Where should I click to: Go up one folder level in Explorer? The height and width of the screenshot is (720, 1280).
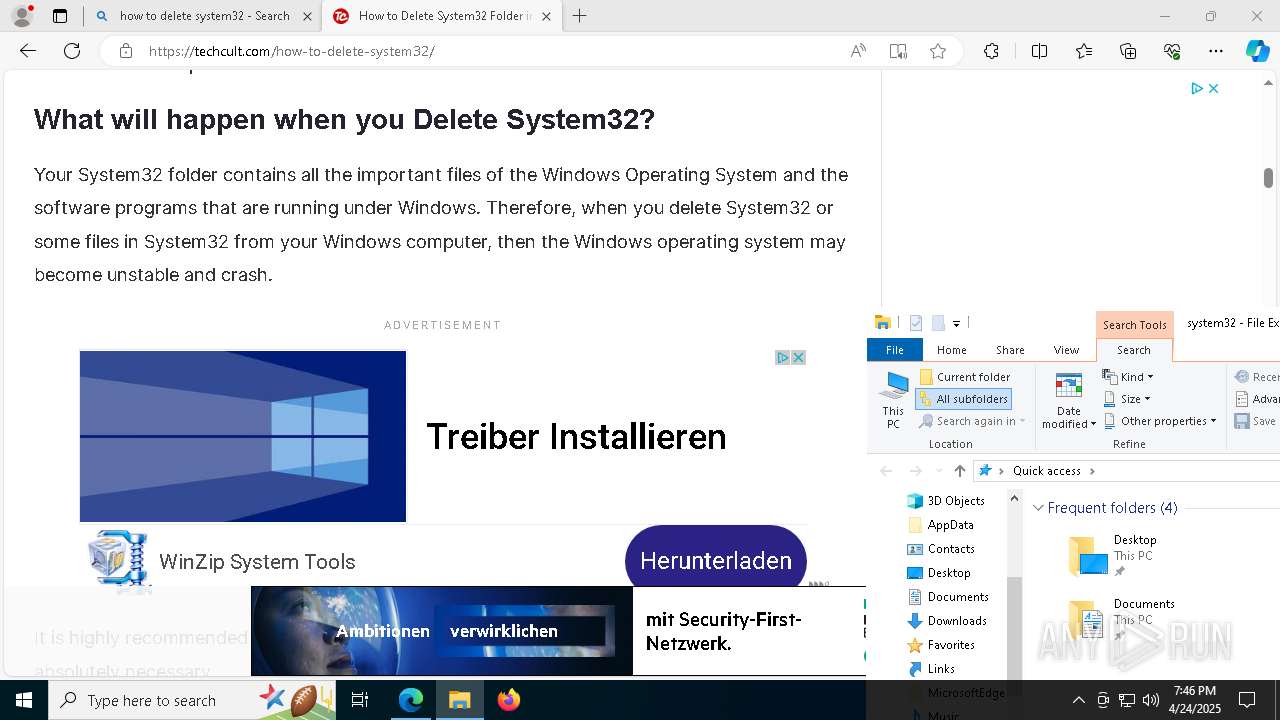pyautogui.click(x=960, y=471)
